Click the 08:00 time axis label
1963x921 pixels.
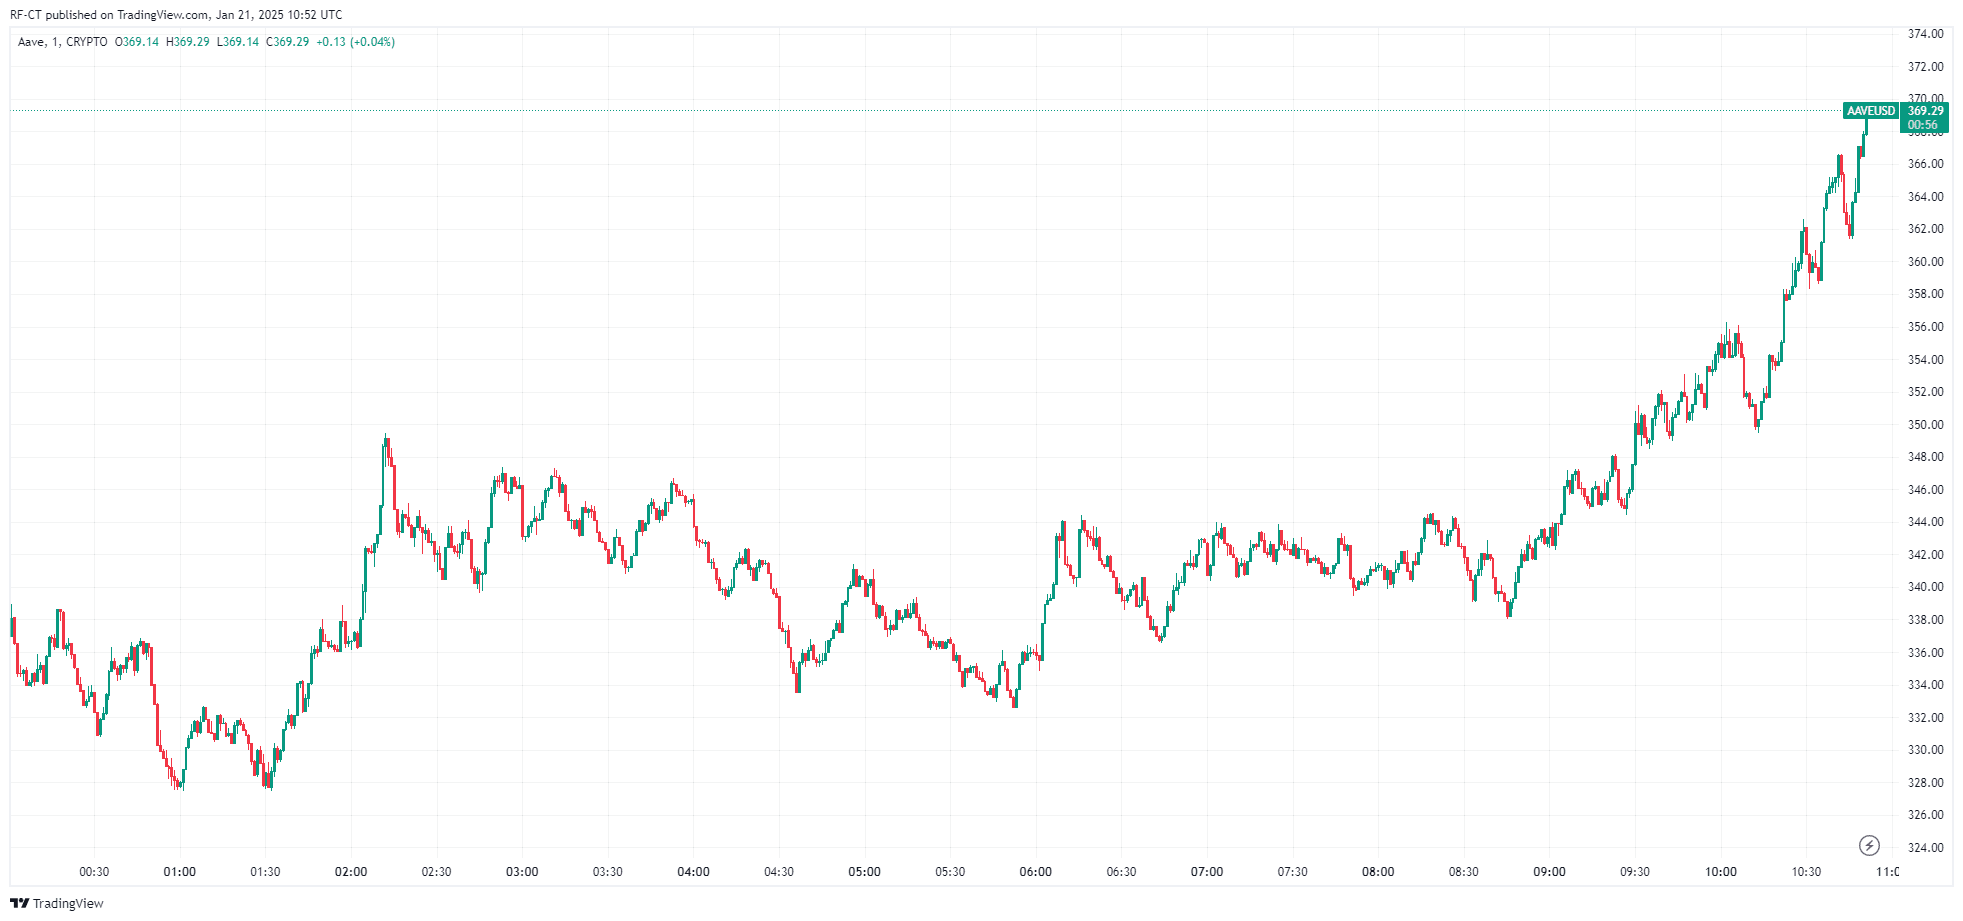(1378, 872)
